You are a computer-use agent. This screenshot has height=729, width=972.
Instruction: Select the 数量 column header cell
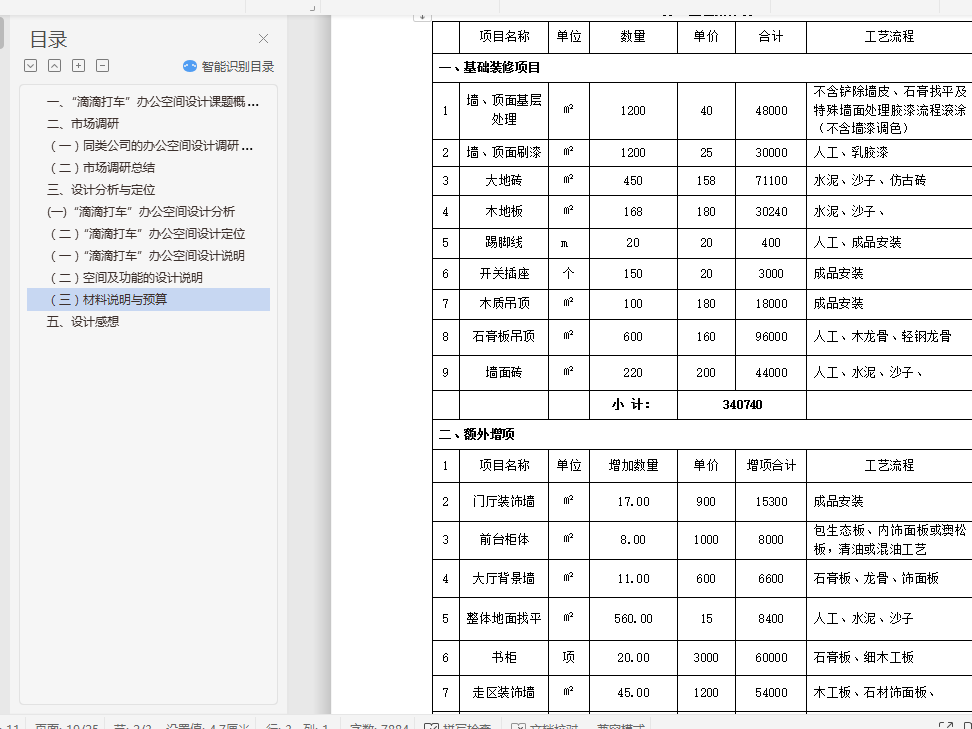coord(633,37)
